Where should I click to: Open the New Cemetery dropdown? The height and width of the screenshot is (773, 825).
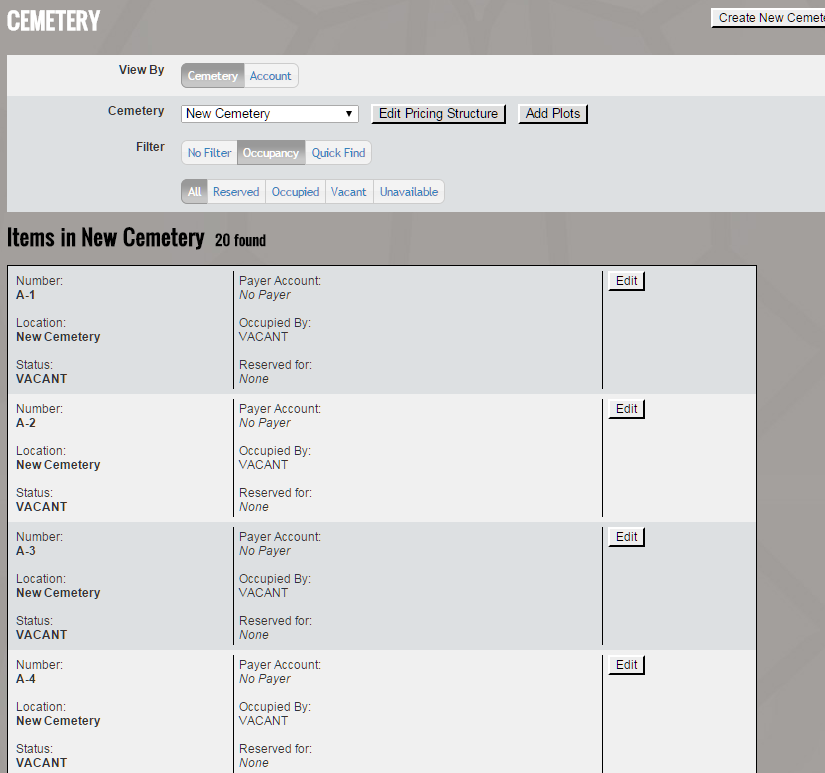tap(270, 114)
